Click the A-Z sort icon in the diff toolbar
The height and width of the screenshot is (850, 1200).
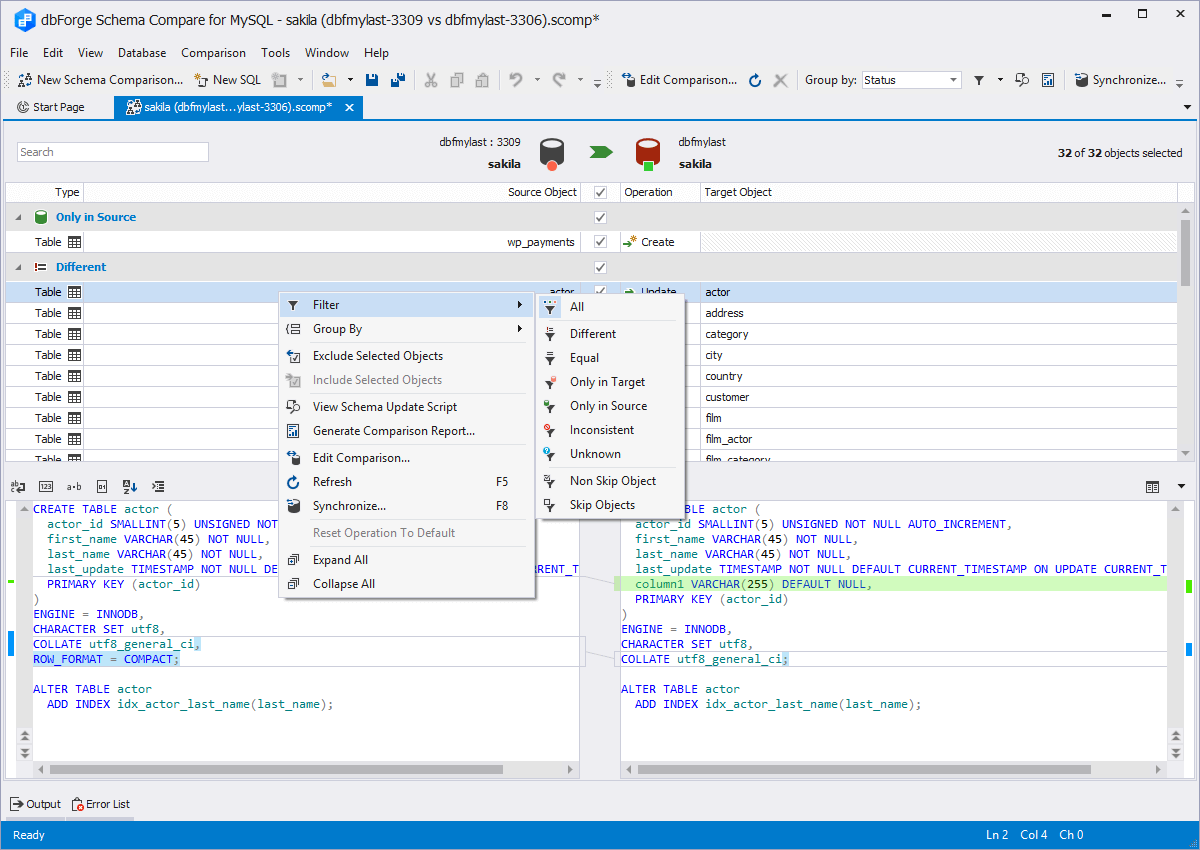(129, 486)
